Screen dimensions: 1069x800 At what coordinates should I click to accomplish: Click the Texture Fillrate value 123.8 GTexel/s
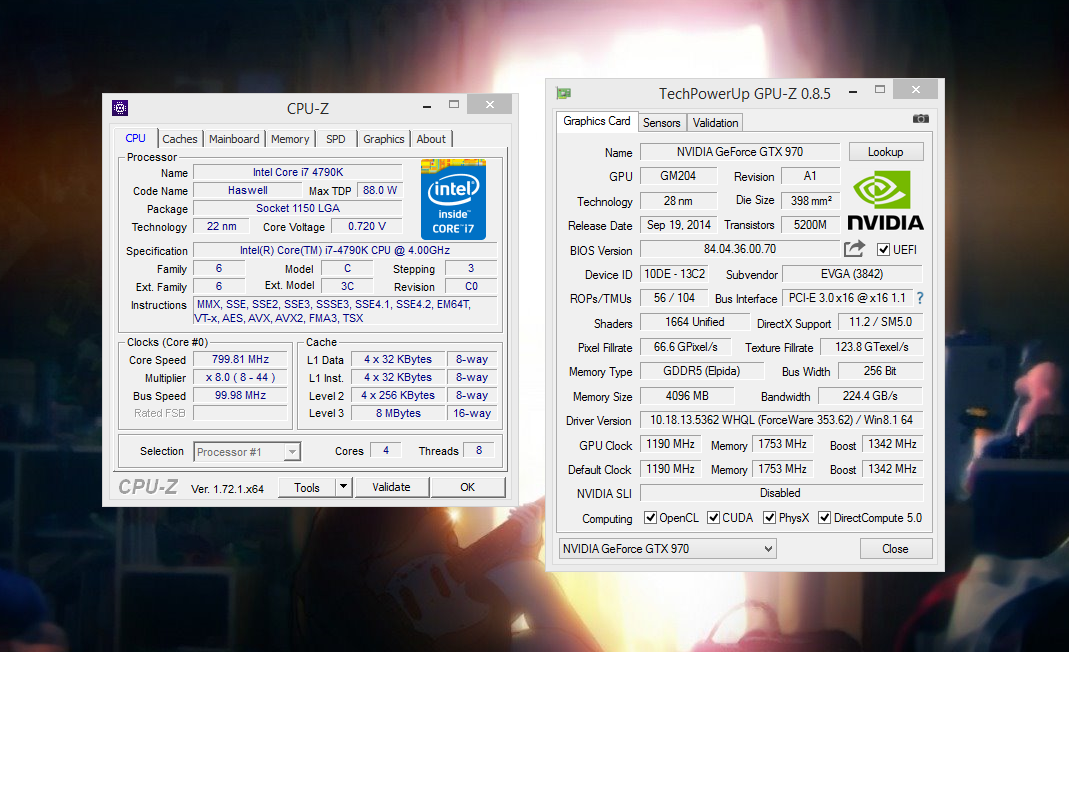871,346
